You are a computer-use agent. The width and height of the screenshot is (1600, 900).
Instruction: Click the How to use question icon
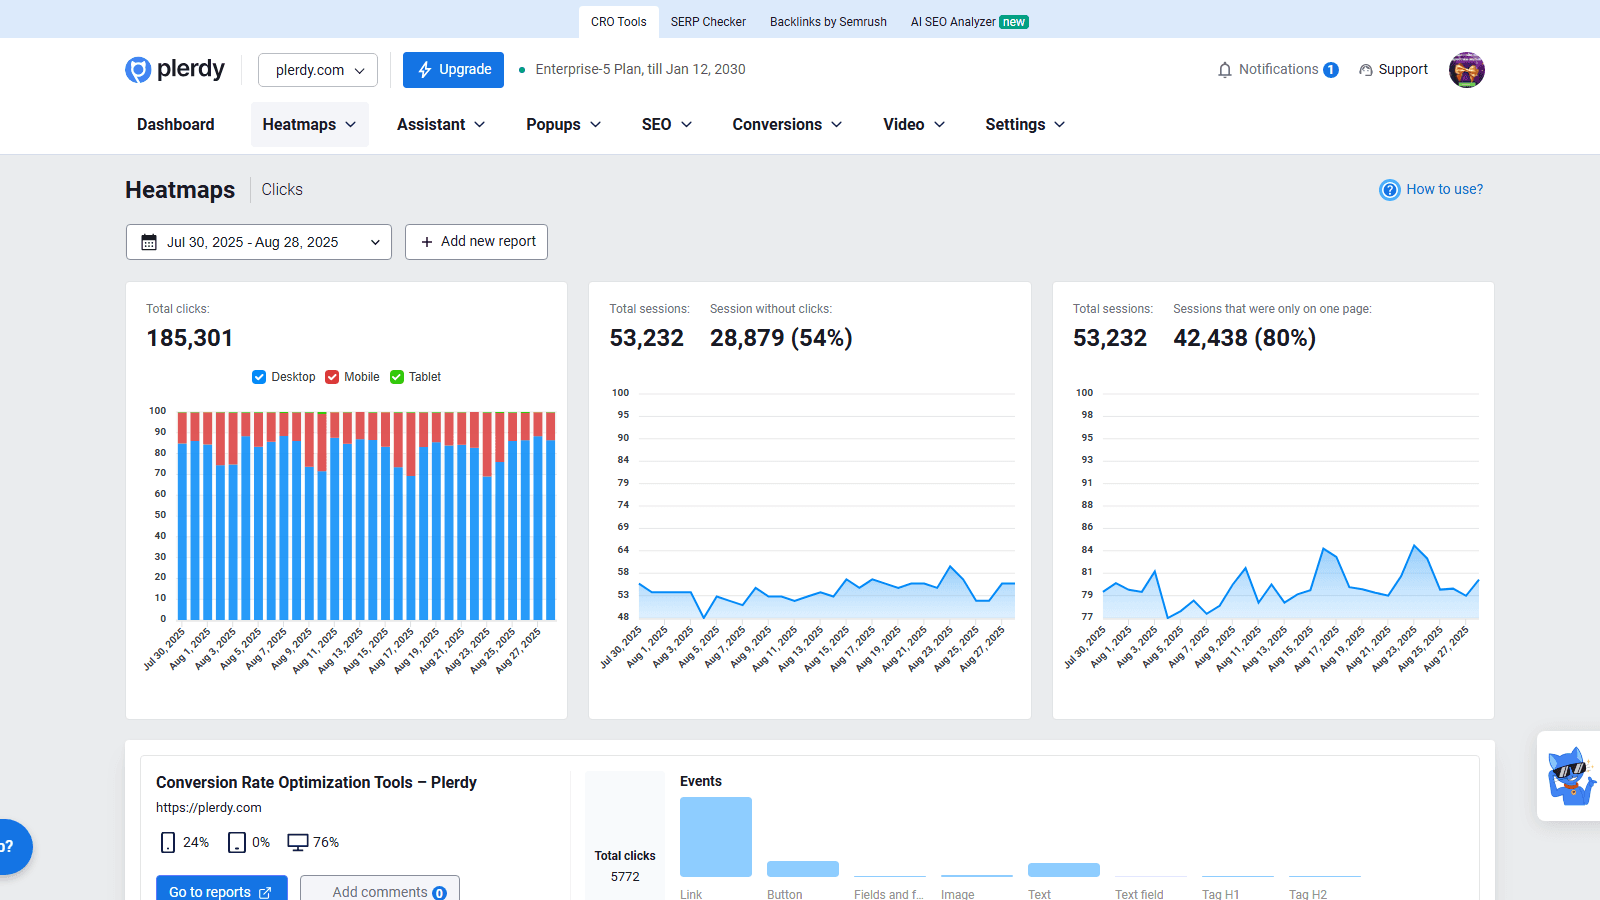(1389, 190)
